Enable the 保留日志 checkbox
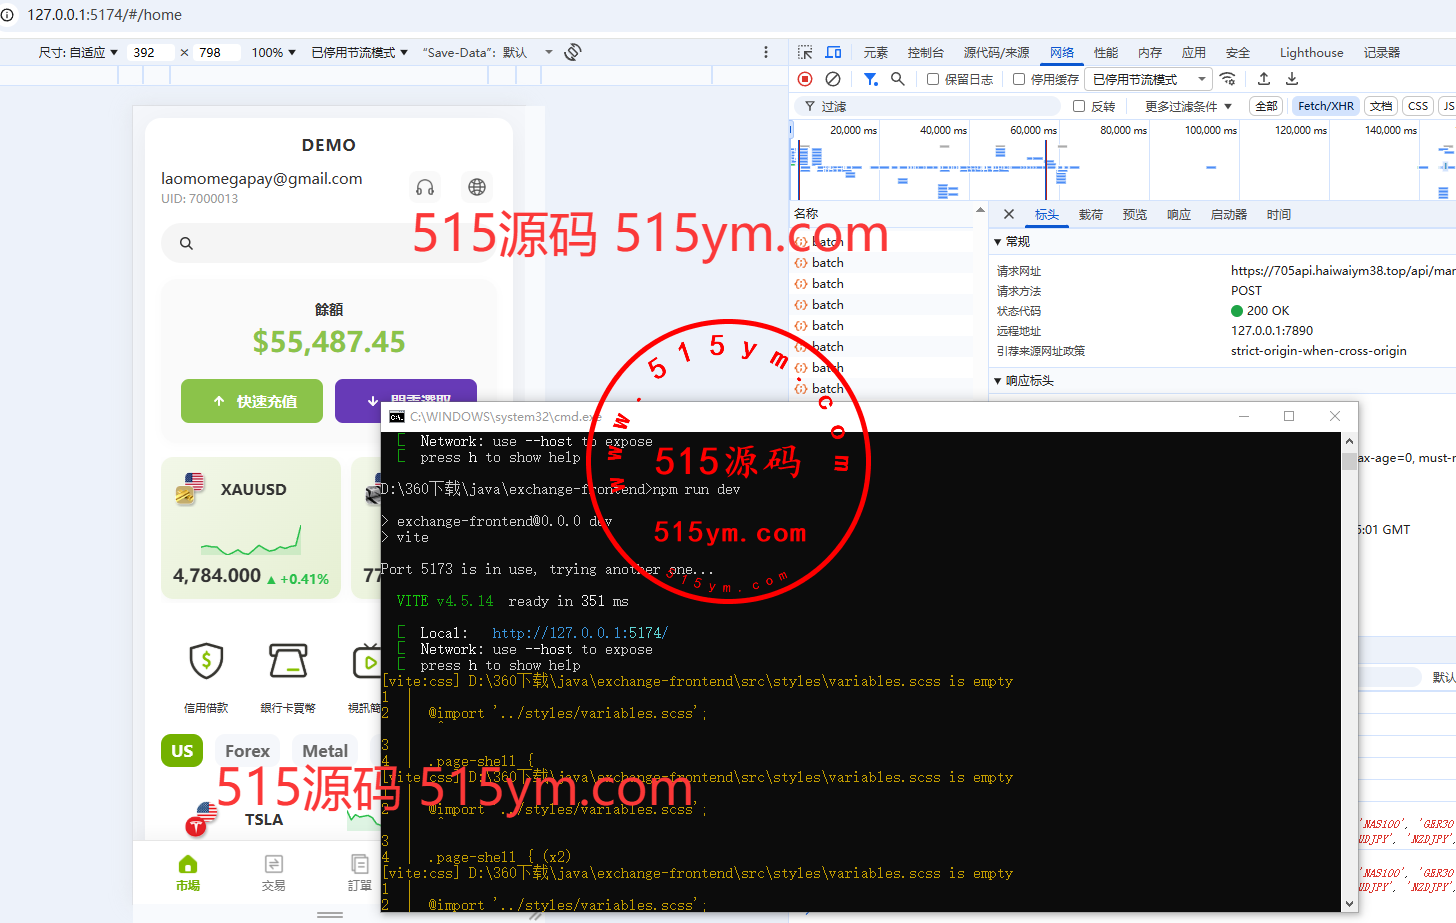 tap(932, 79)
